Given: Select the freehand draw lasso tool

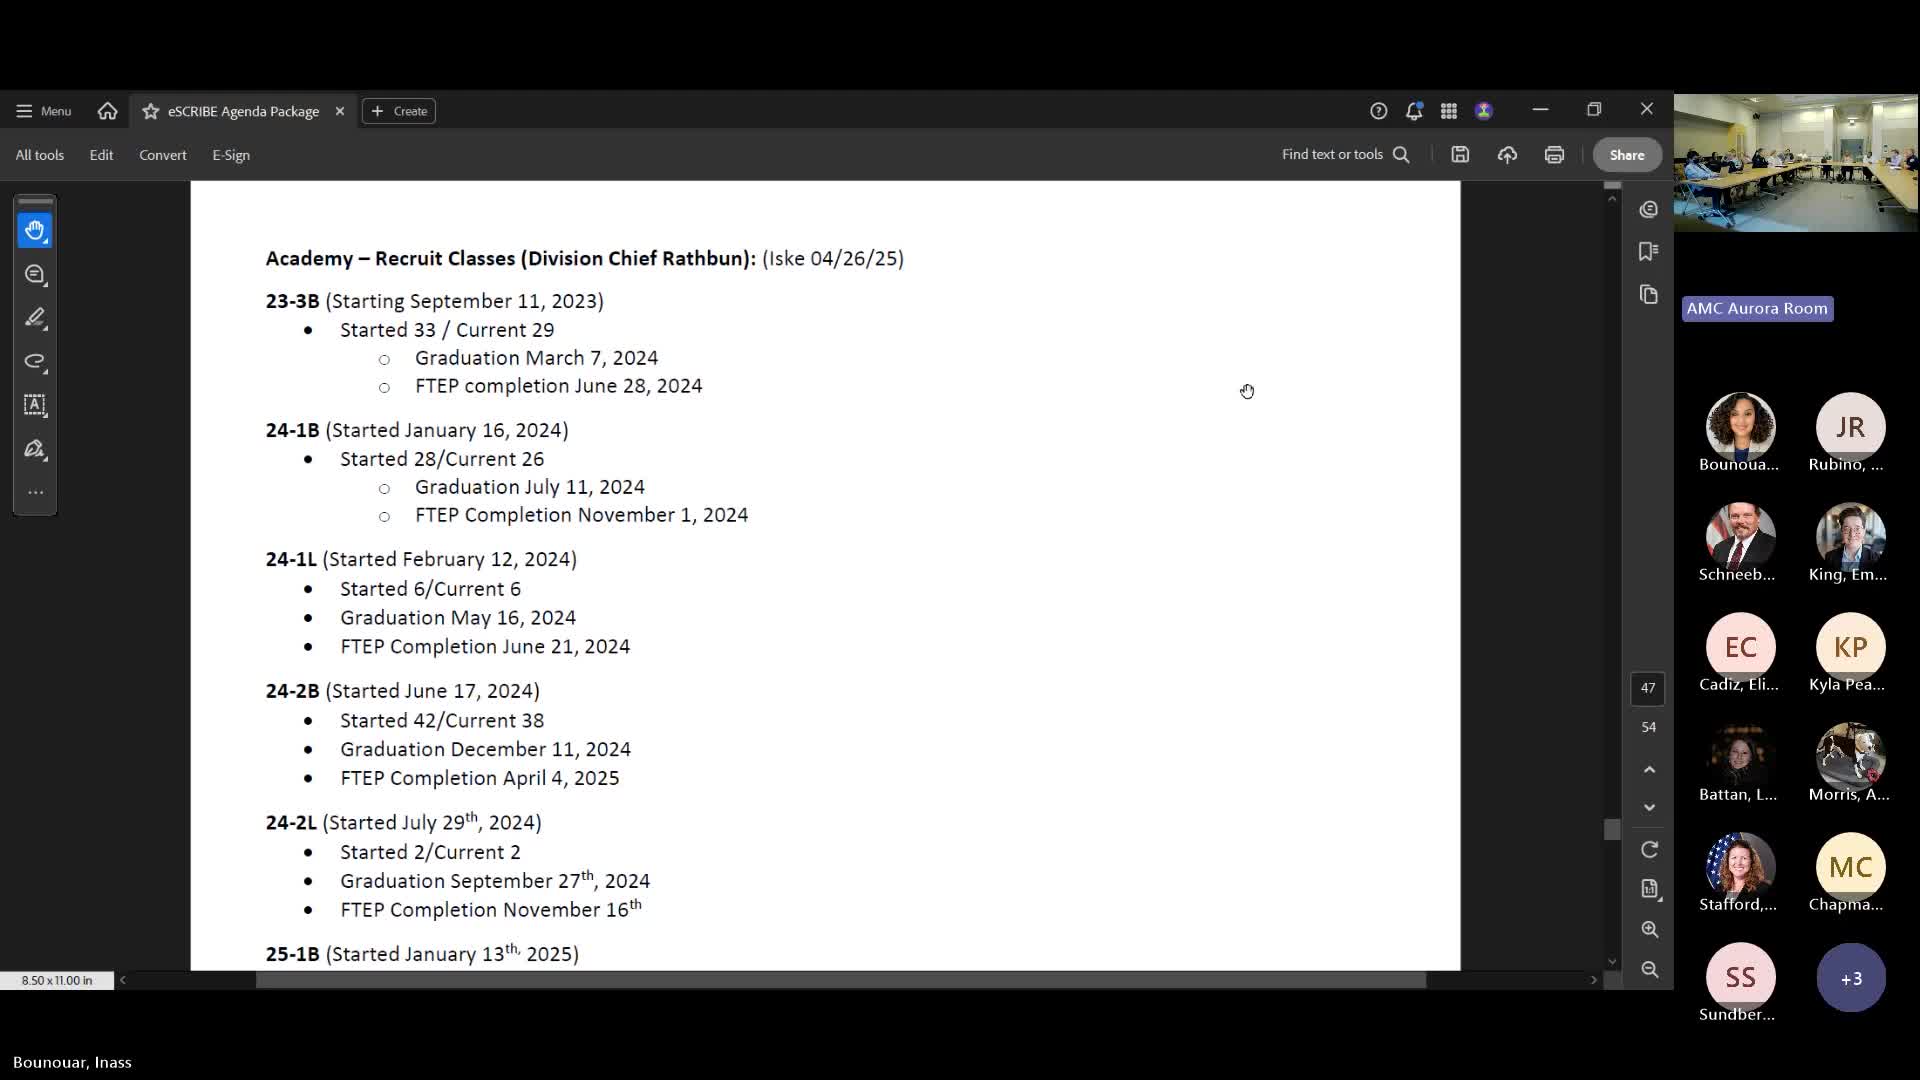Looking at the screenshot, I should [35, 361].
